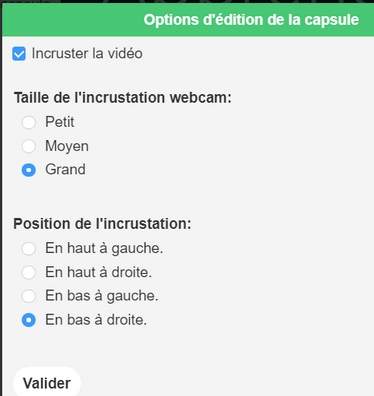Image resolution: width=374 pixels, height=396 pixels.
Task: Choose the 'En bas à droite' radio circle
Action: point(29,320)
